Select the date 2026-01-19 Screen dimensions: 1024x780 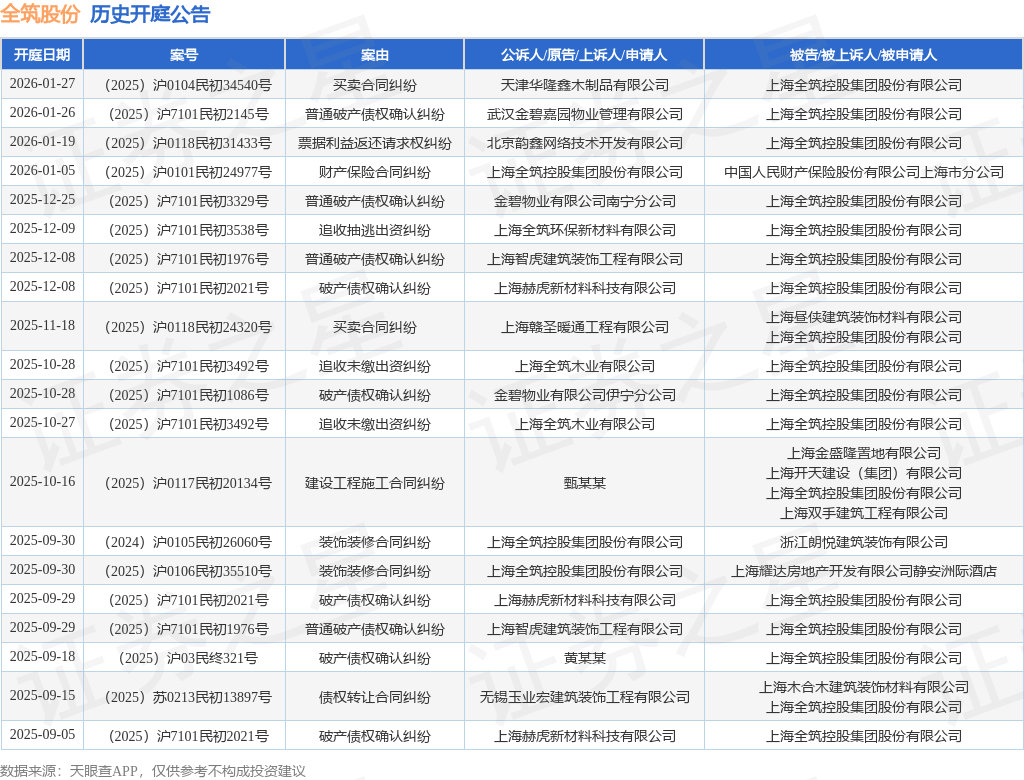tap(42, 142)
